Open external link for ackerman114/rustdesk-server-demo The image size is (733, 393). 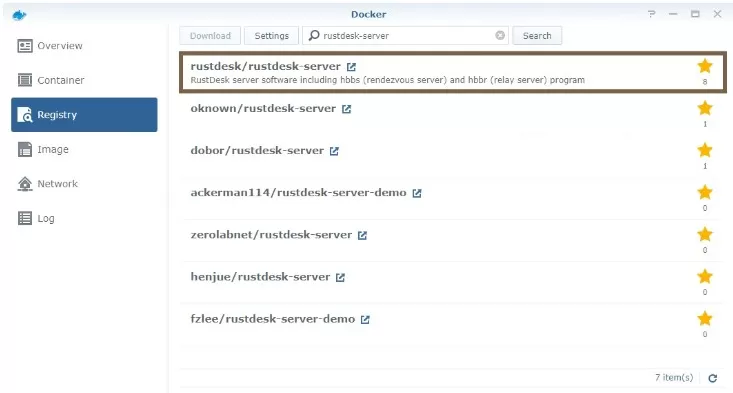417,193
